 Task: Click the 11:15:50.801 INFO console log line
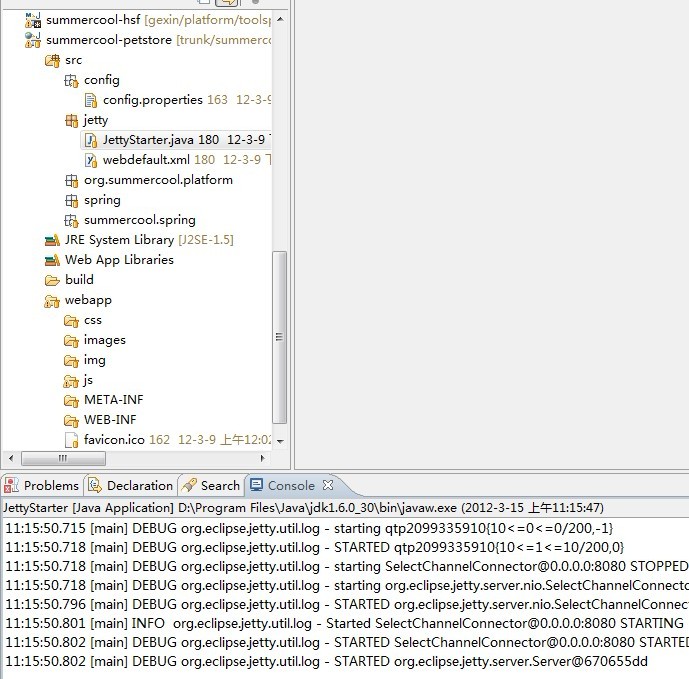(344, 623)
